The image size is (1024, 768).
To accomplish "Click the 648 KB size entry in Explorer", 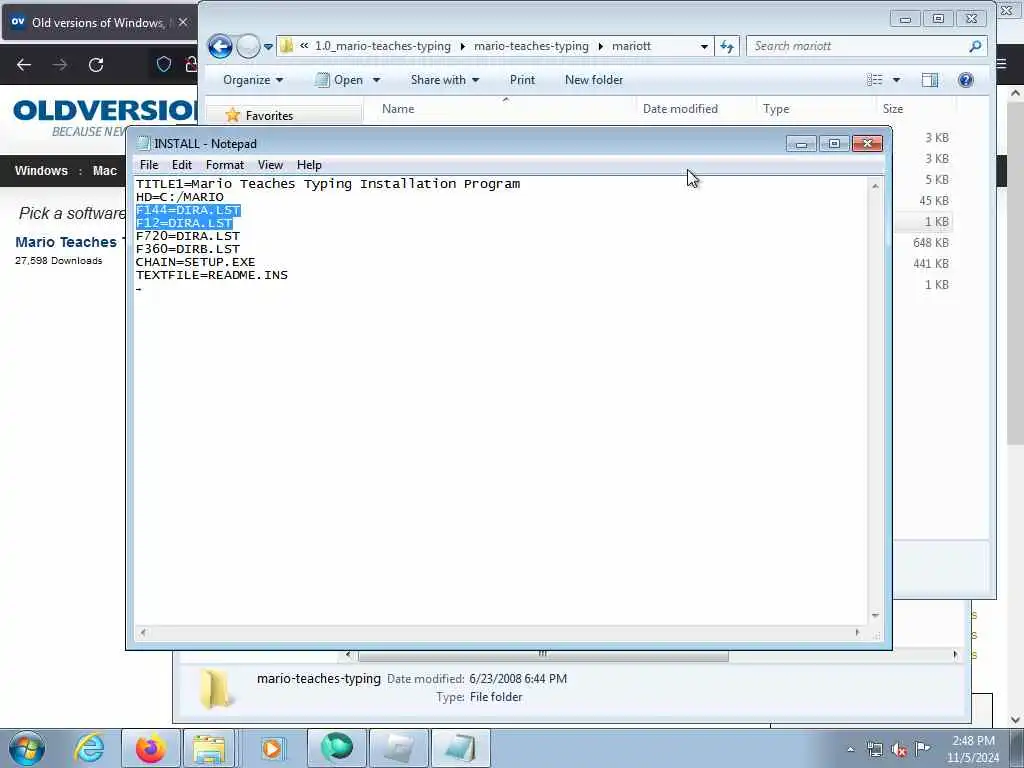I will click(931, 243).
